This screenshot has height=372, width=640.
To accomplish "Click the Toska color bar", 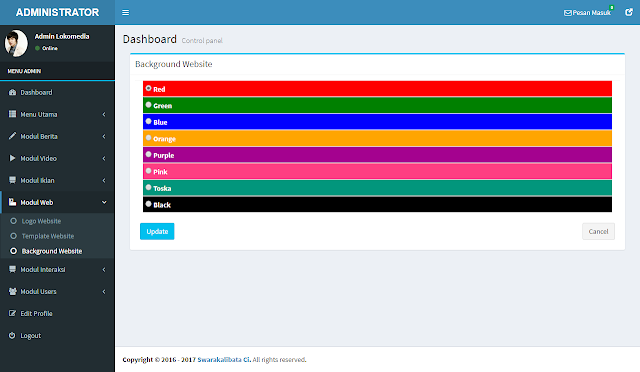I will pyautogui.click(x=377, y=188).
